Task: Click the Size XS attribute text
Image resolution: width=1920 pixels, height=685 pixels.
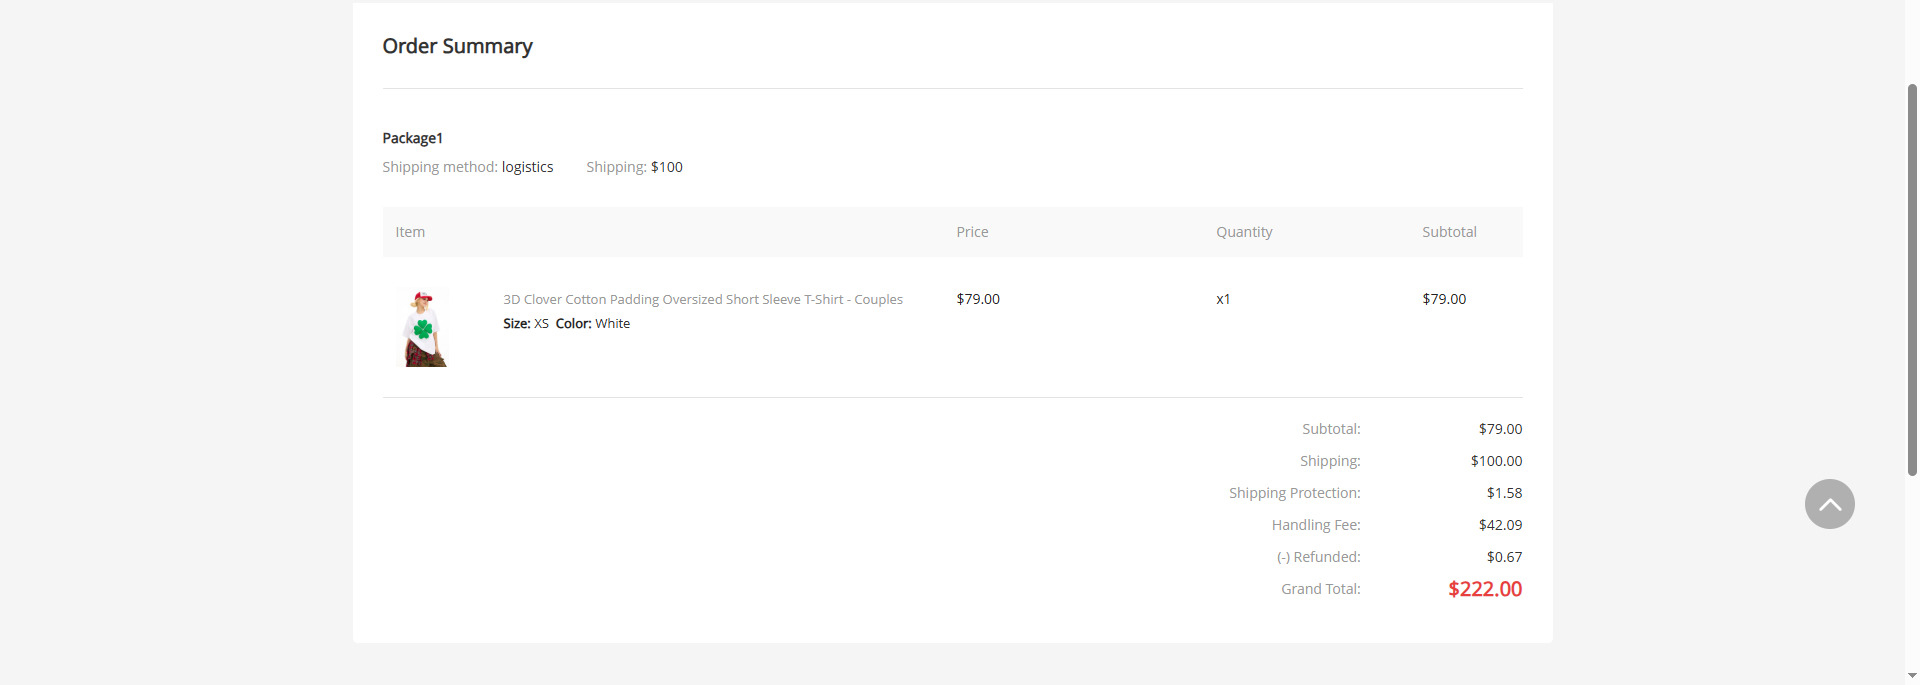Action: pos(526,324)
